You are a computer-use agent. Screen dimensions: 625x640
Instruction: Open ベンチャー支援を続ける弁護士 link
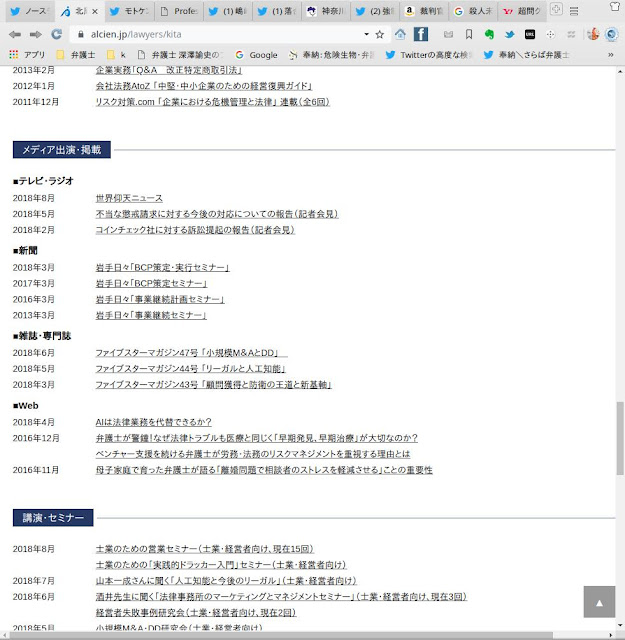coord(253,454)
